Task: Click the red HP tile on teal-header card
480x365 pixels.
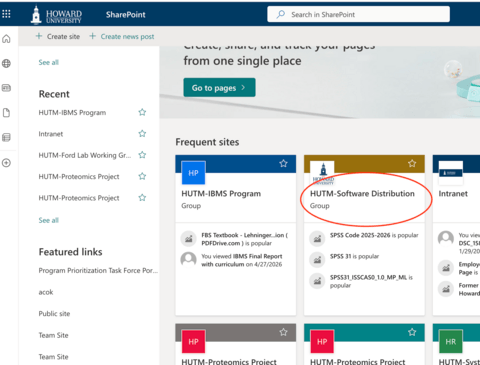Action: pos(322,341)
